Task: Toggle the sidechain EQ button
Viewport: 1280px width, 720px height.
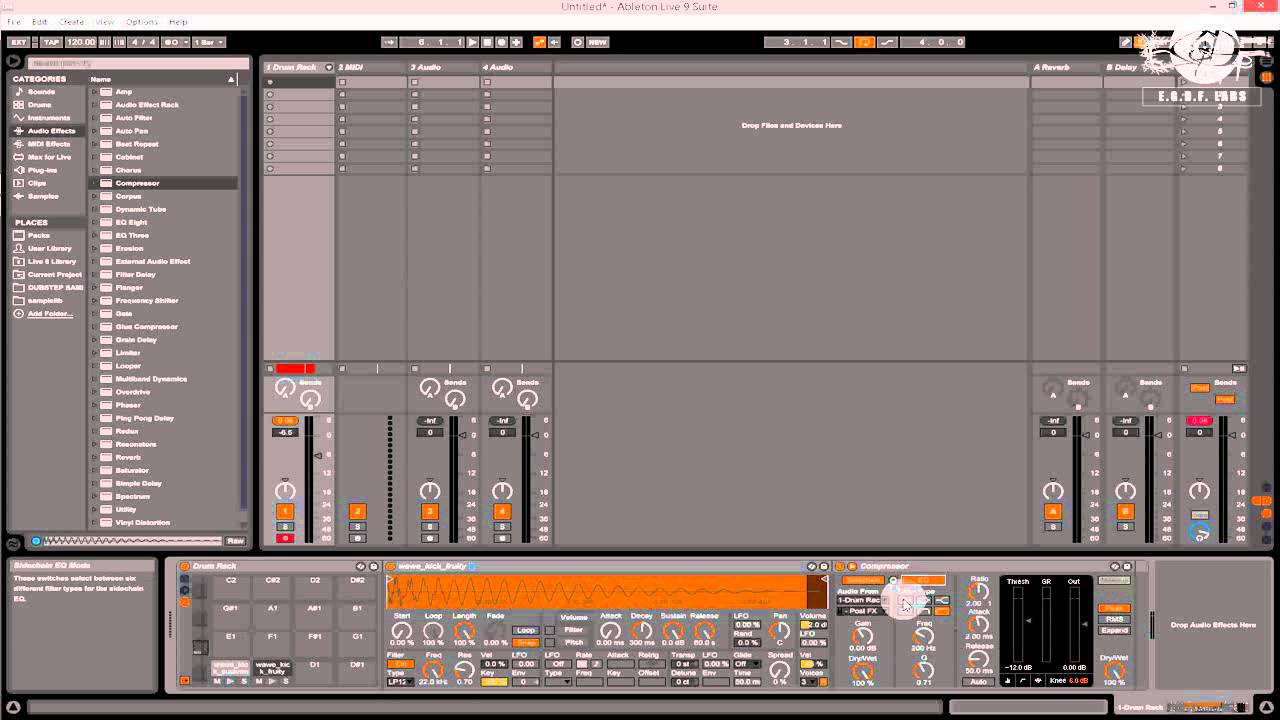Action: click(x=923, y=580)
